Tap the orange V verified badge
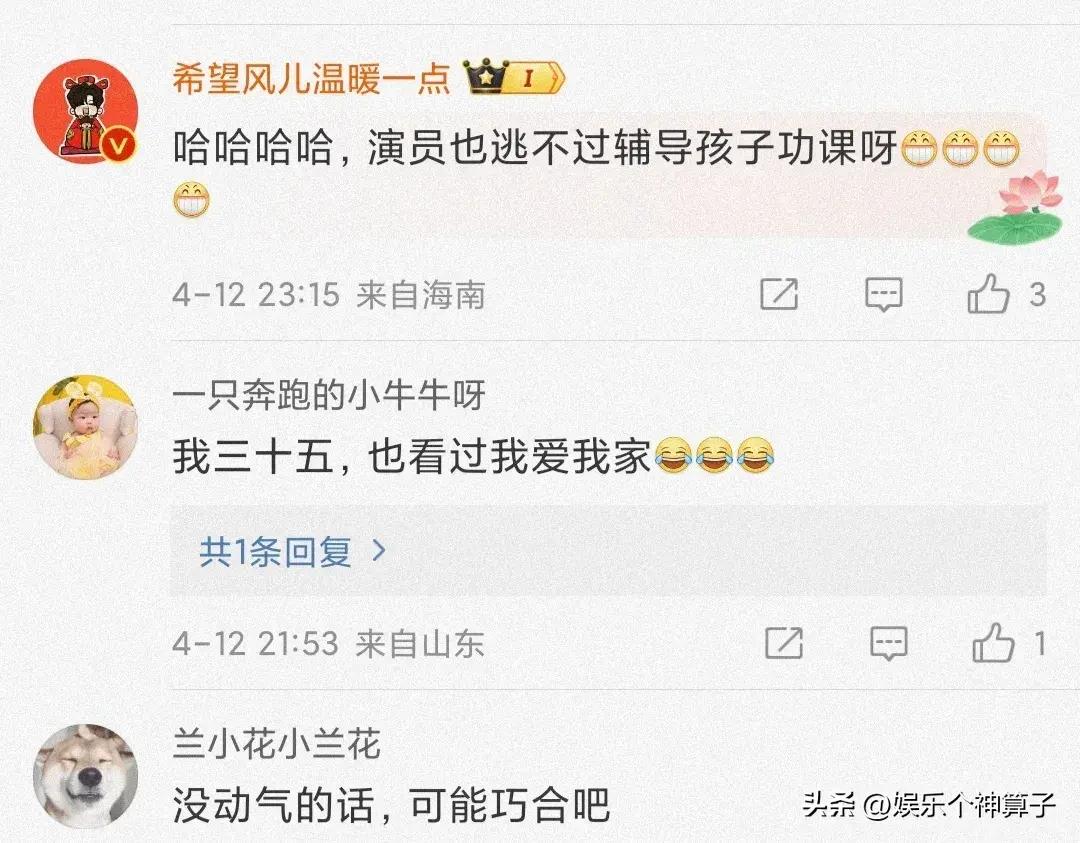 pos(120,145)
